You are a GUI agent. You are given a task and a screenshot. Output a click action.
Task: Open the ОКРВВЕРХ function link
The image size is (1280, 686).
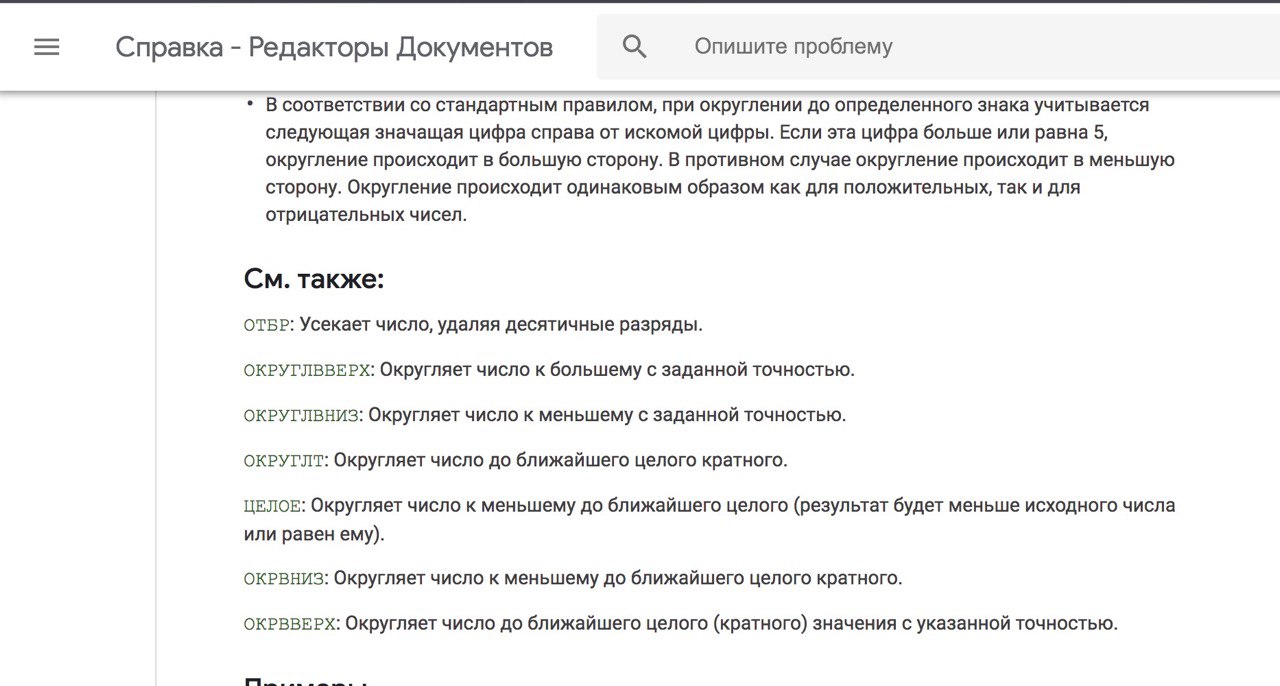click(290, 624)
